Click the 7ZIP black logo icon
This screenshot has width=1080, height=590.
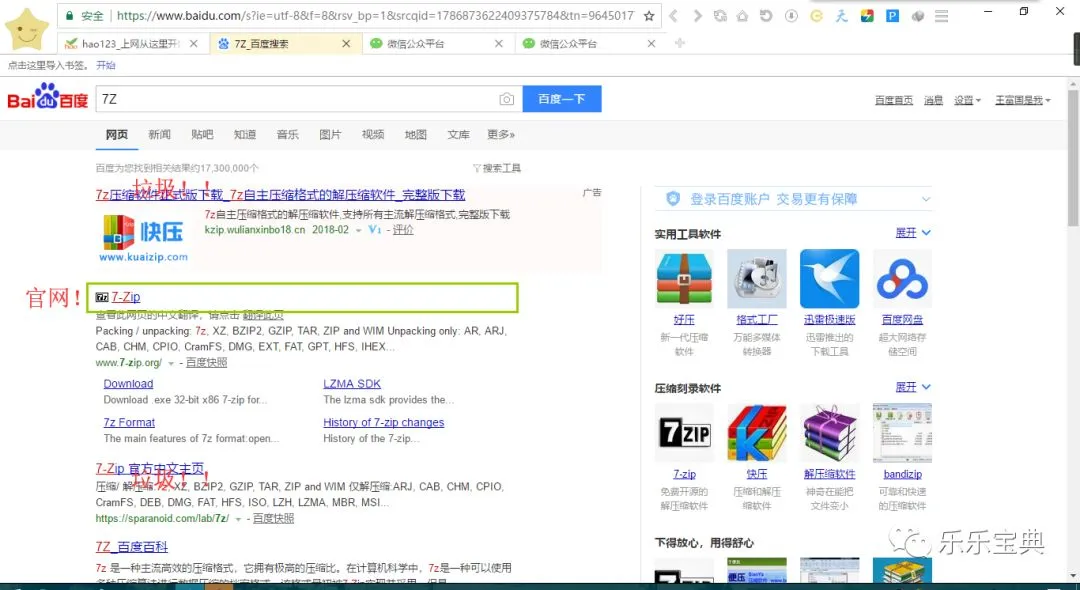coord(684,432)
